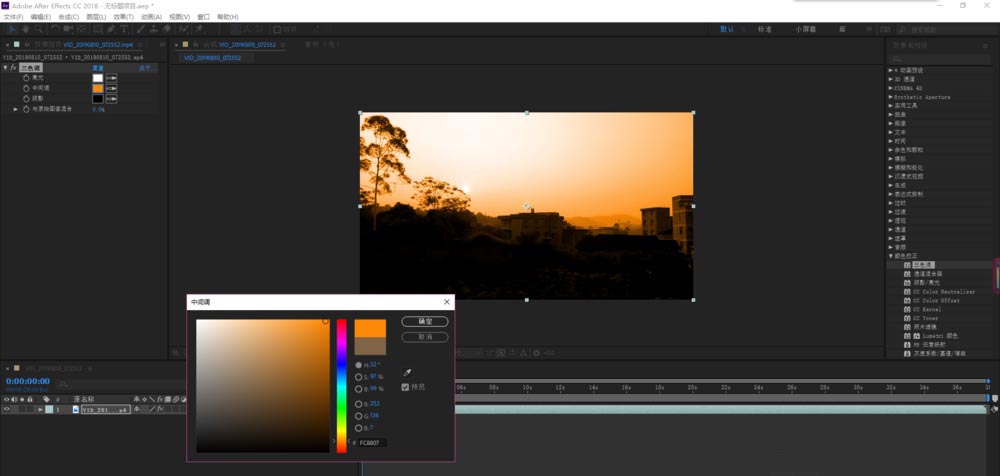The width and height of the screenshot is (1000, 476).
Task: Collapse the tritone effect group
Action: click(6, 67)
